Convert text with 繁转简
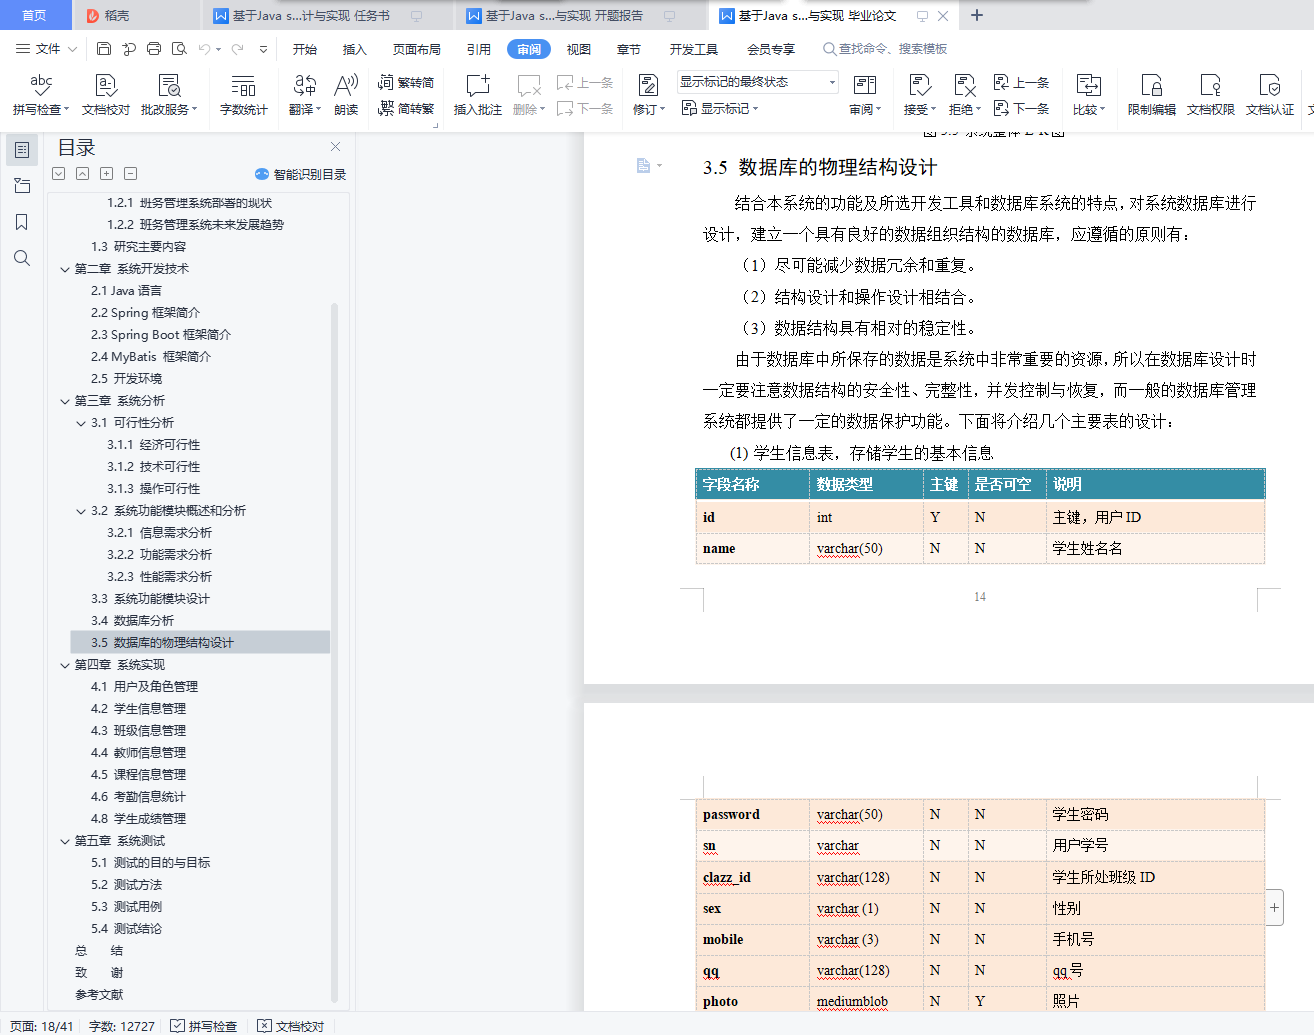 406,82
